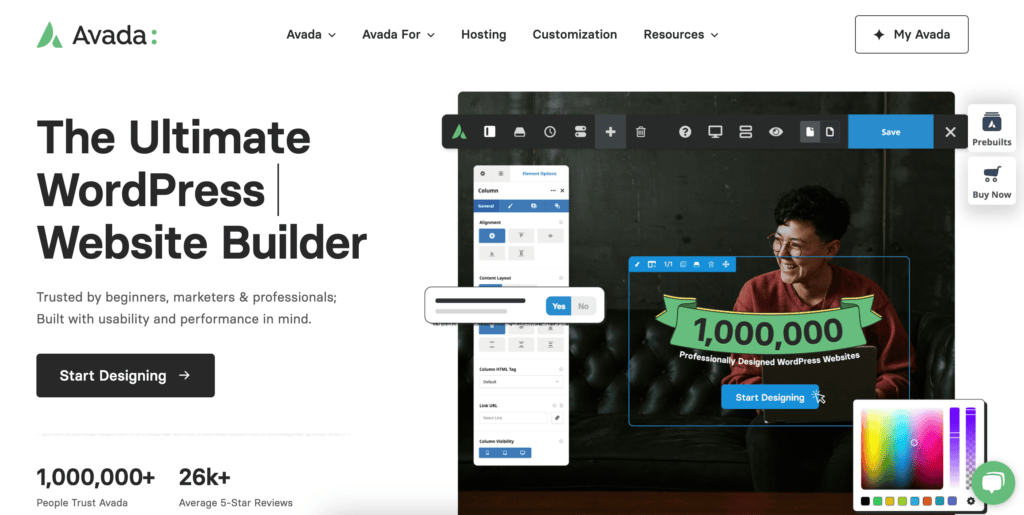This screenshot has height=515, width=1024.
Task: Click the Buy Now cart button
Action: point(991,181)
